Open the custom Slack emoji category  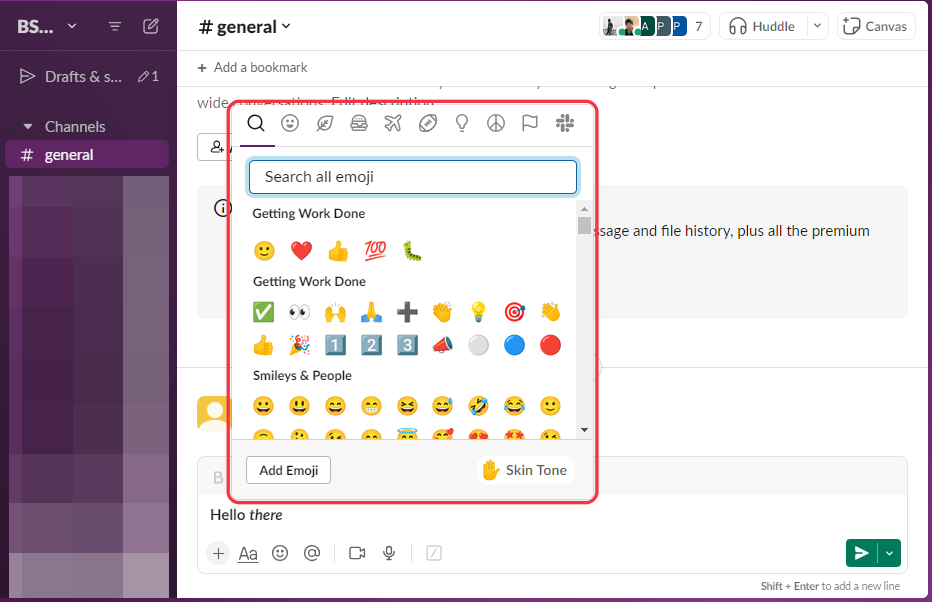[x=564, y=123]
